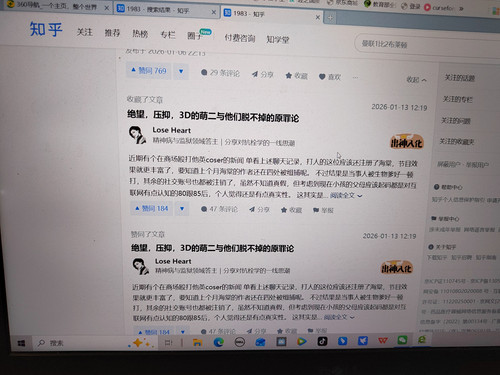Open the three-dots more menu
Viewport: 500px width, 375px height.
tap(355, 78)
